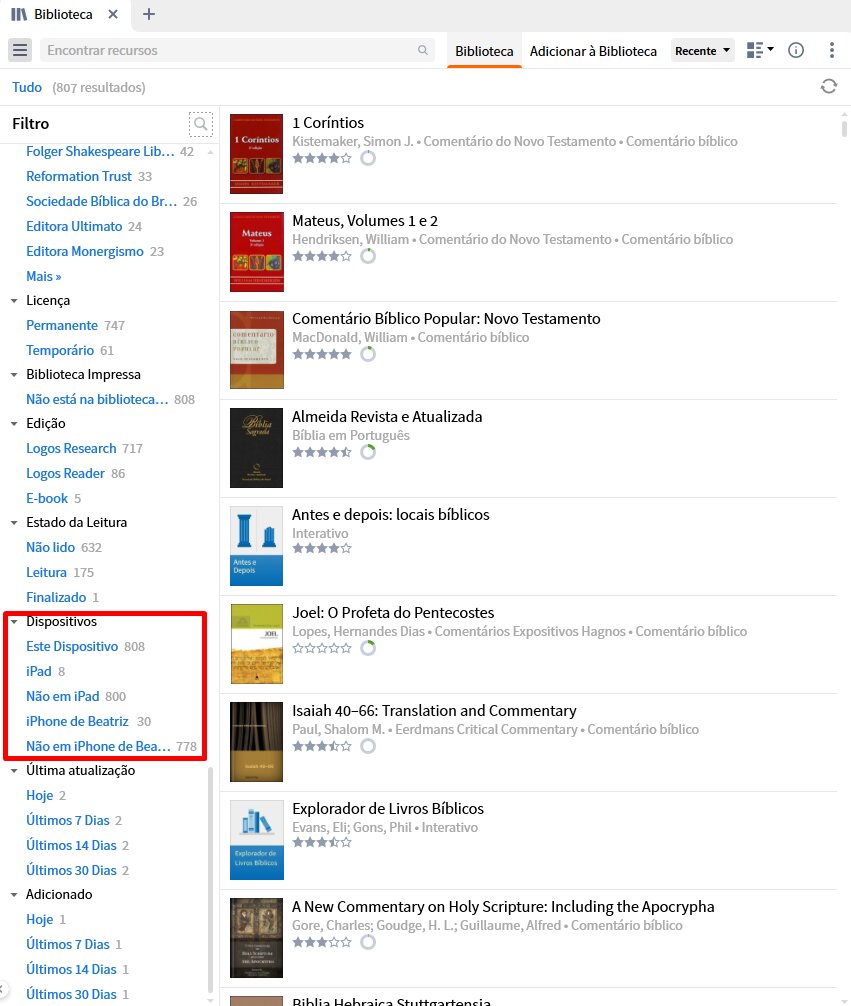
Task: Filter by Temporário license
Action: point(60,350)
